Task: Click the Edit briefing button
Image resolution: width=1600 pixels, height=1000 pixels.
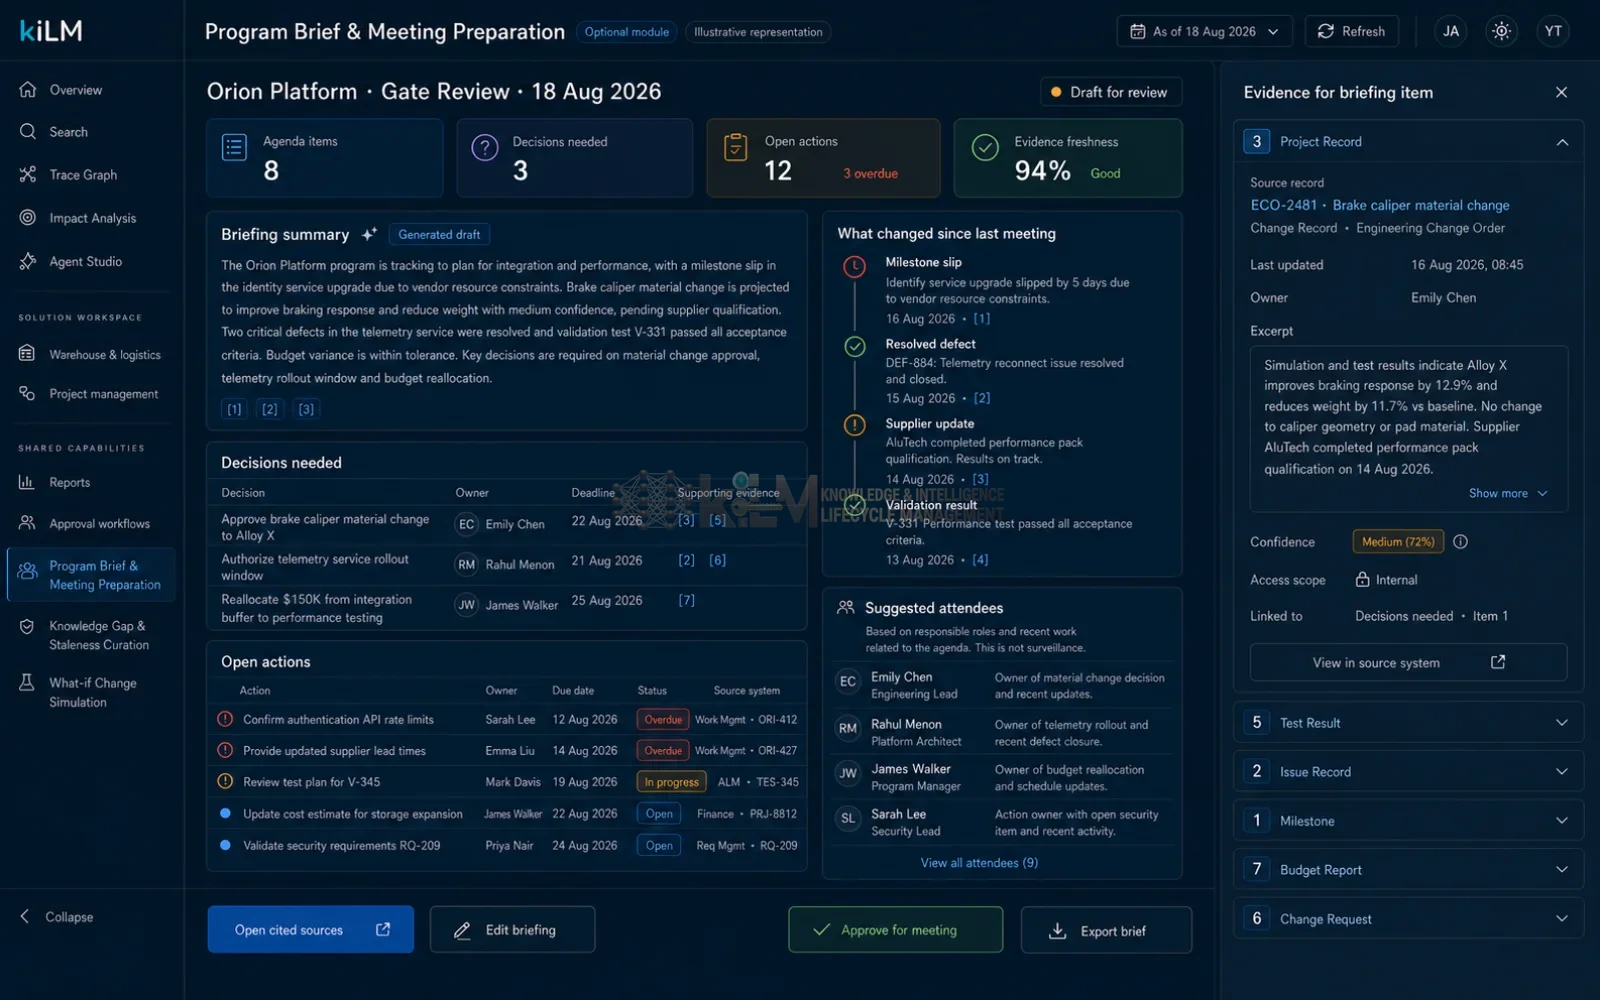Action: [x=512, y=930]
